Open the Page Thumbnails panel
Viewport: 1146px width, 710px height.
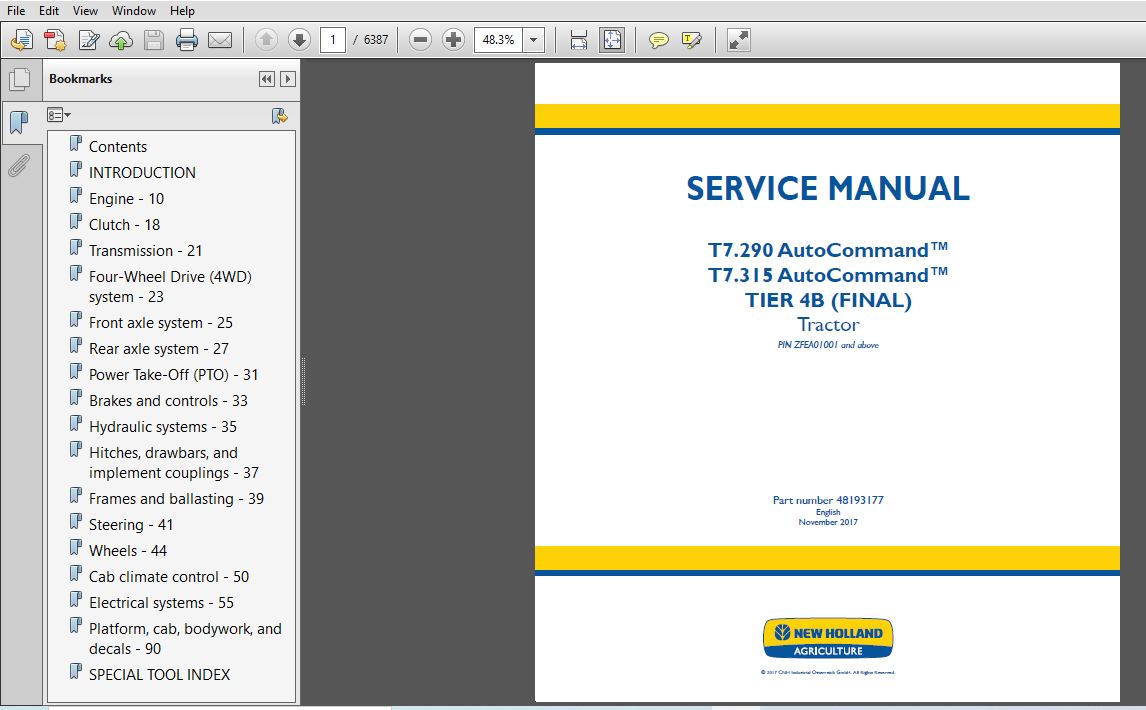pyautogui.click(x=20, y=80)
